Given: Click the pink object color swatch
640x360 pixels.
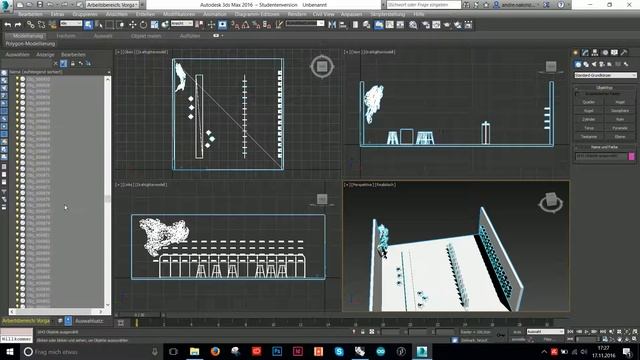Looking at the screenshot, I should [x=631, y=156].
